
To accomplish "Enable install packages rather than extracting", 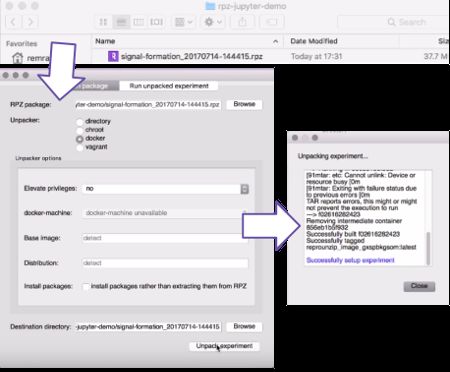I will pyautogui.click(x=86, y=287).
